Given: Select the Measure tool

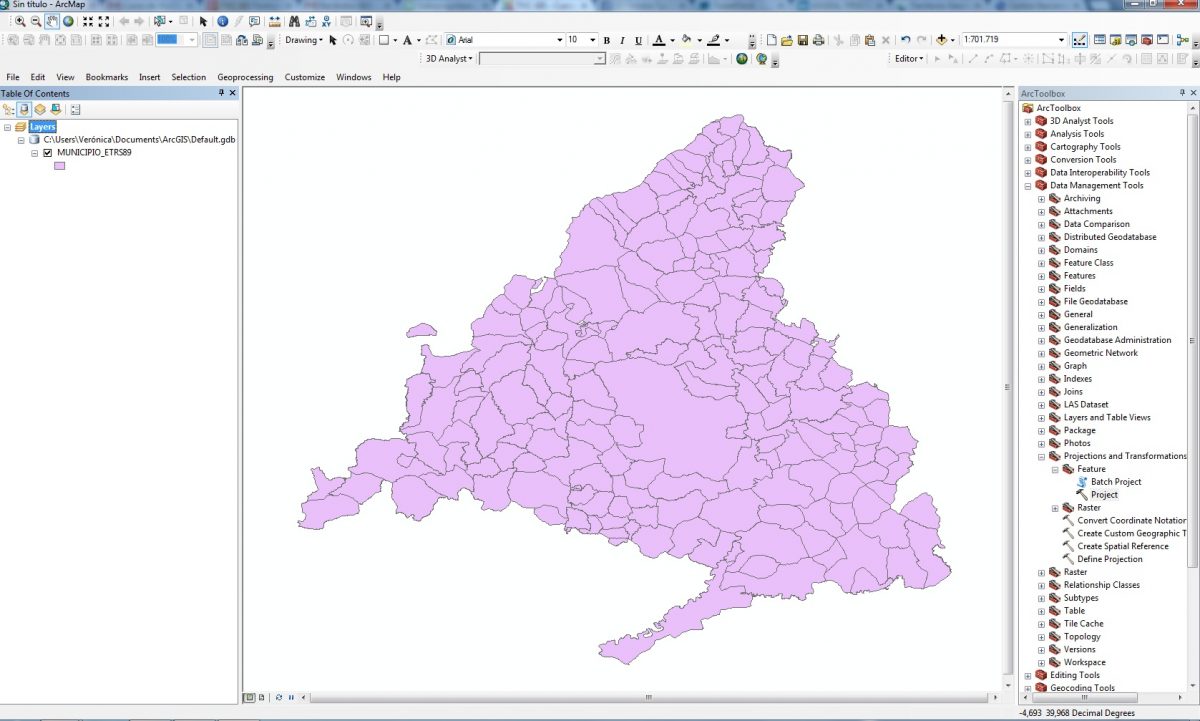Looking at the screenshot, I should pos(274,20).
